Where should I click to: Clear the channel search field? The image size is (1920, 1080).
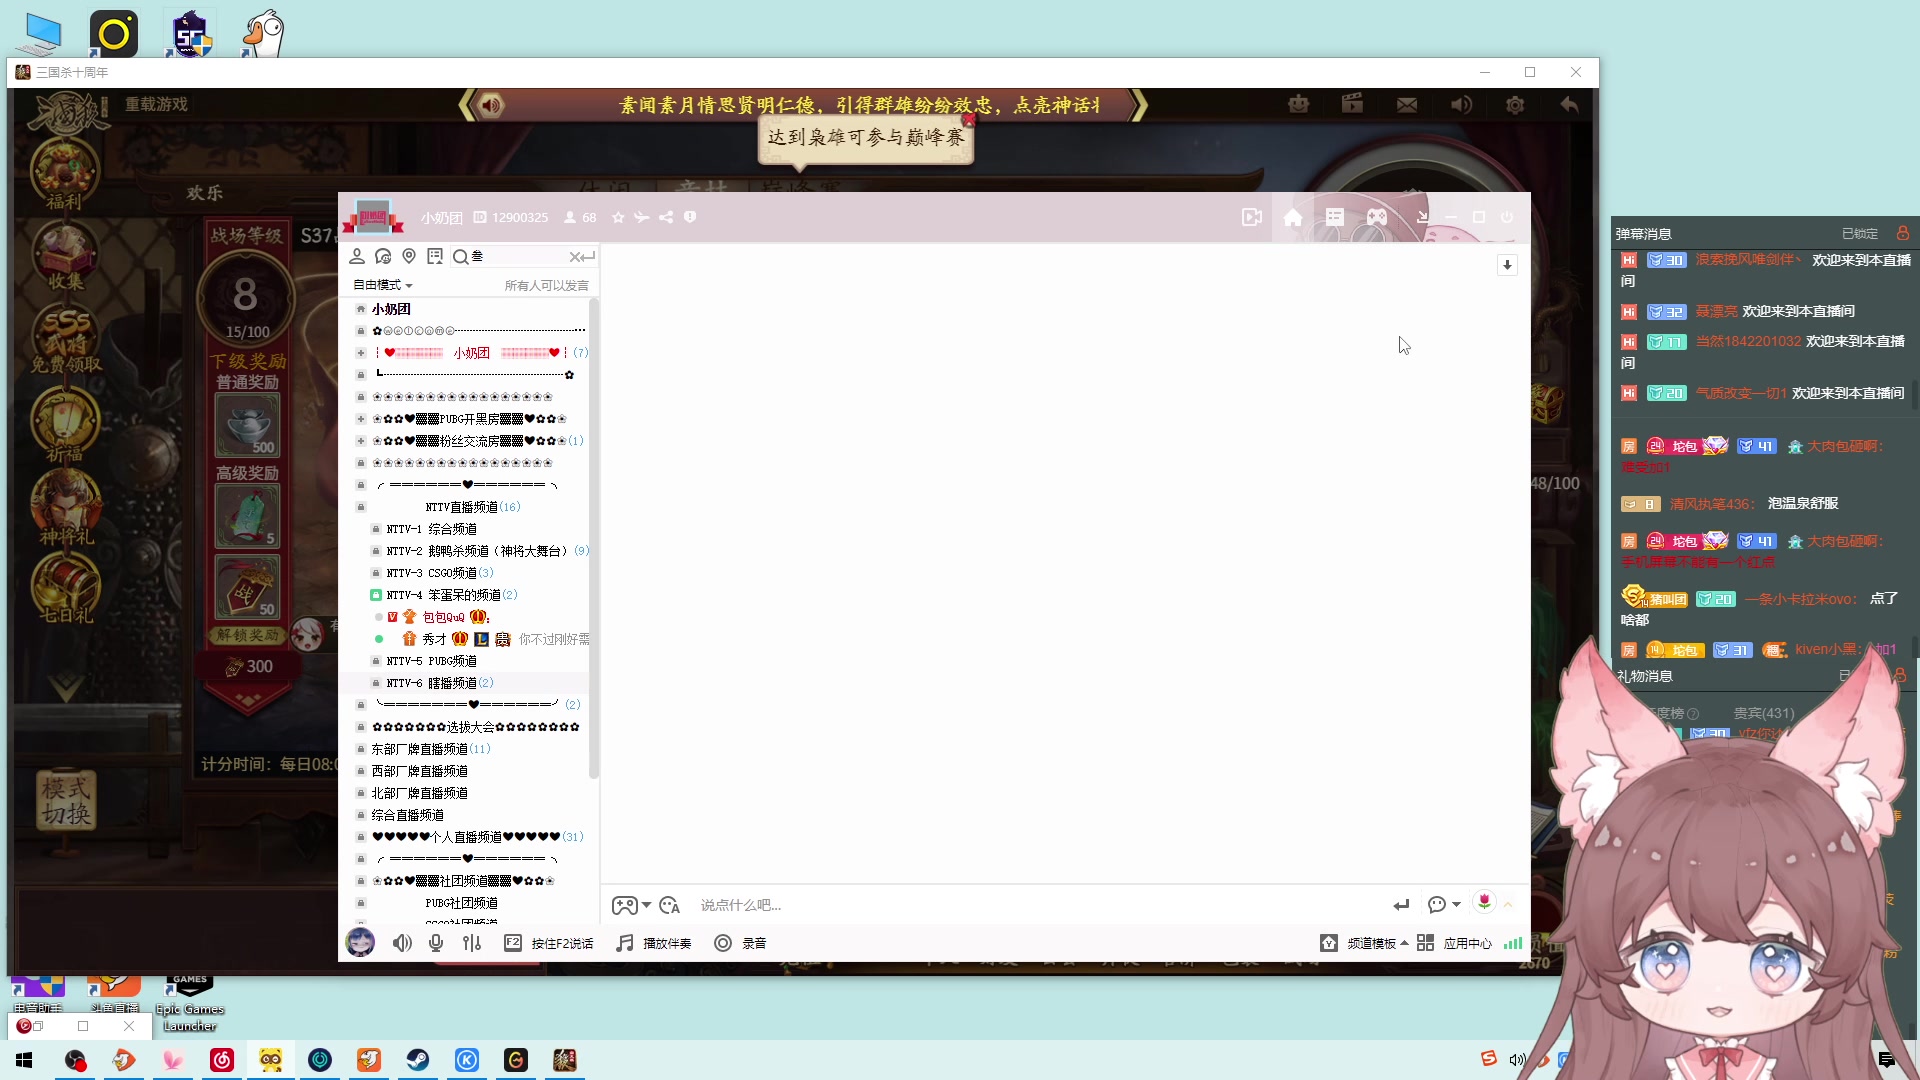(576, 257)
